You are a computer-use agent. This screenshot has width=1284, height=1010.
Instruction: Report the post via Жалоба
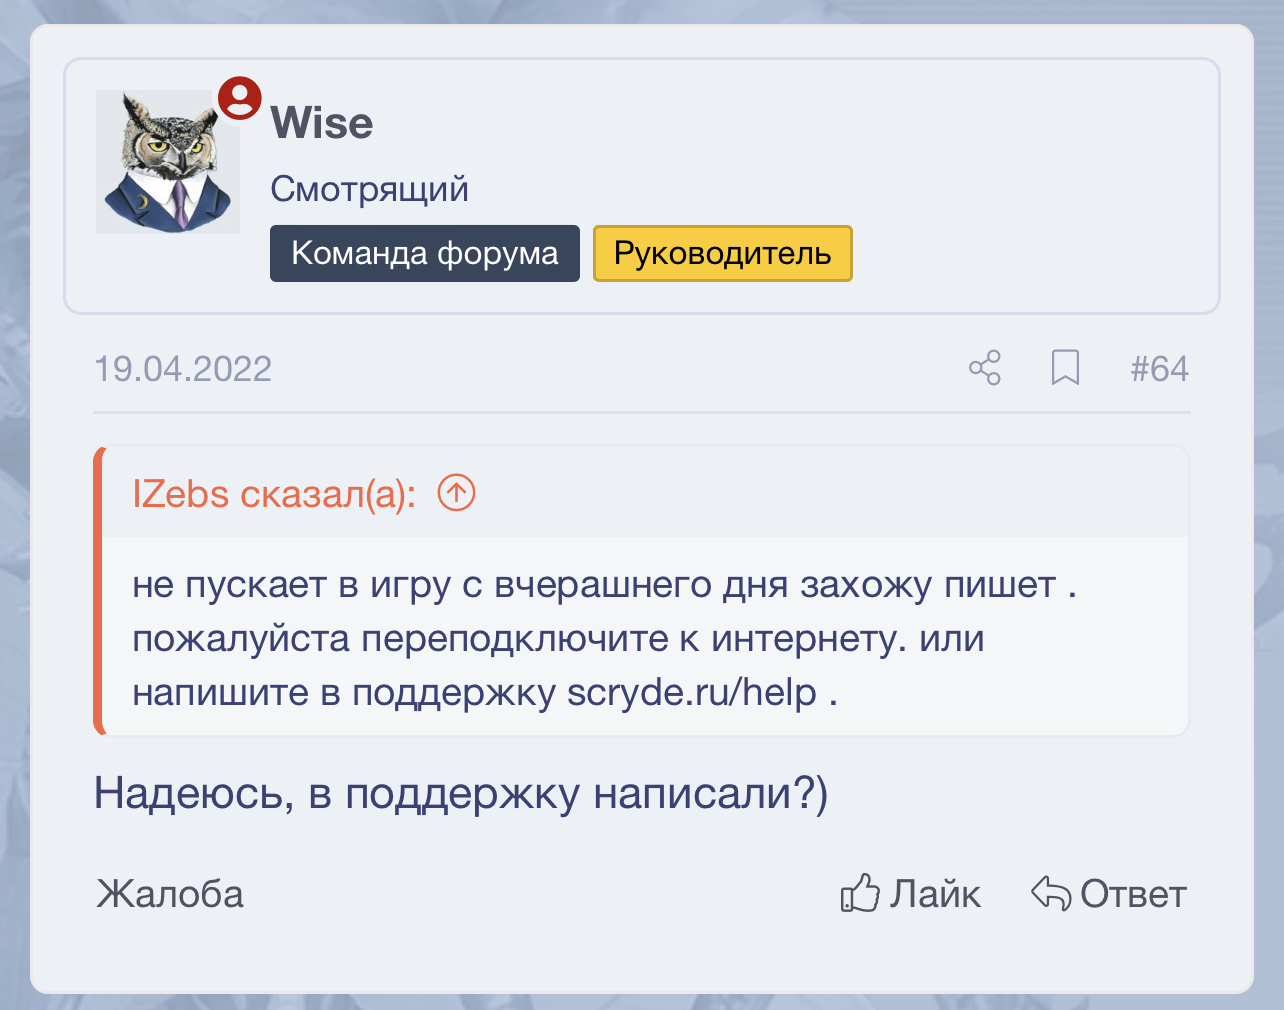[x=168, y=894]
